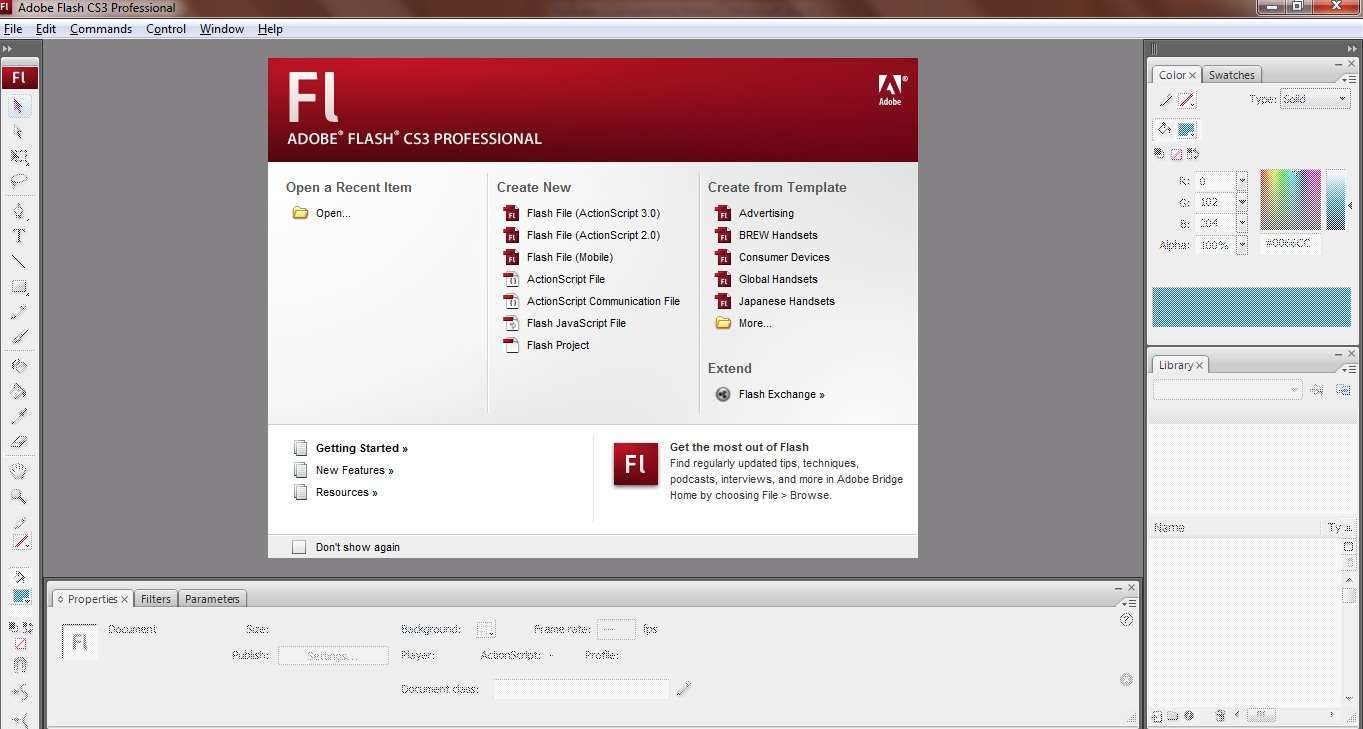Screen dimensions: 1363x729
Task: Select the Hand tool
Action: click(x=19, y=471)
